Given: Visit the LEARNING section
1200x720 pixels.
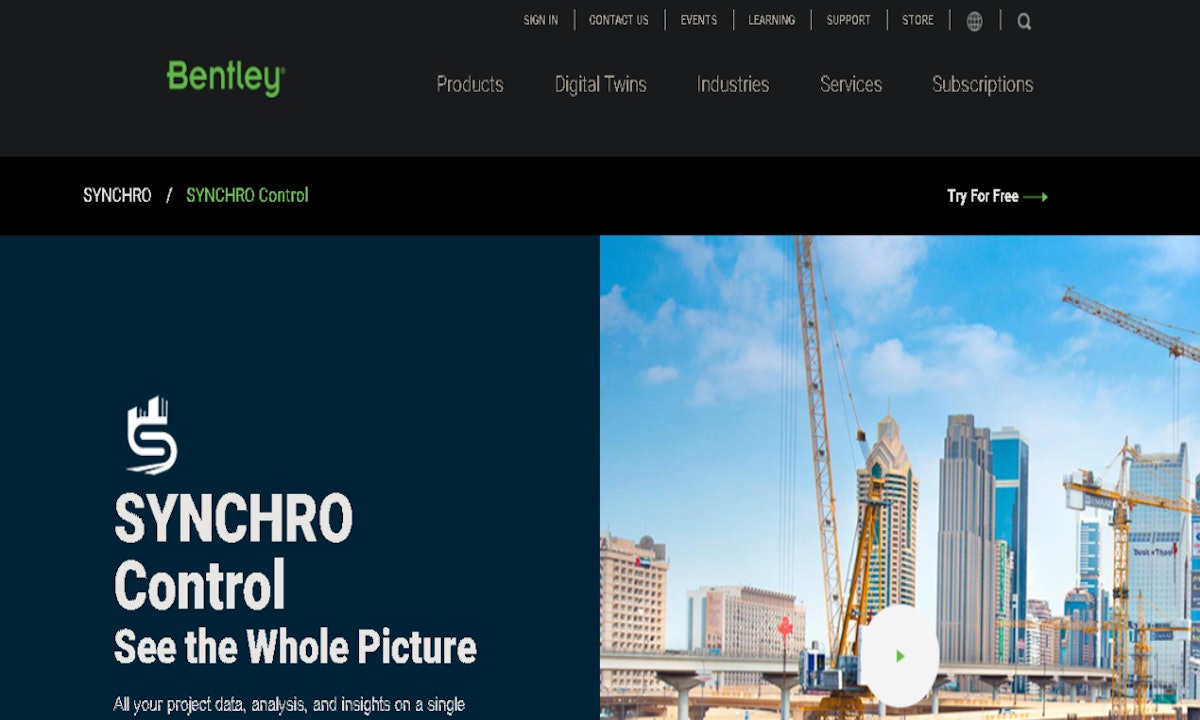Looking at the screenshot, I should [x=771, y=20].
